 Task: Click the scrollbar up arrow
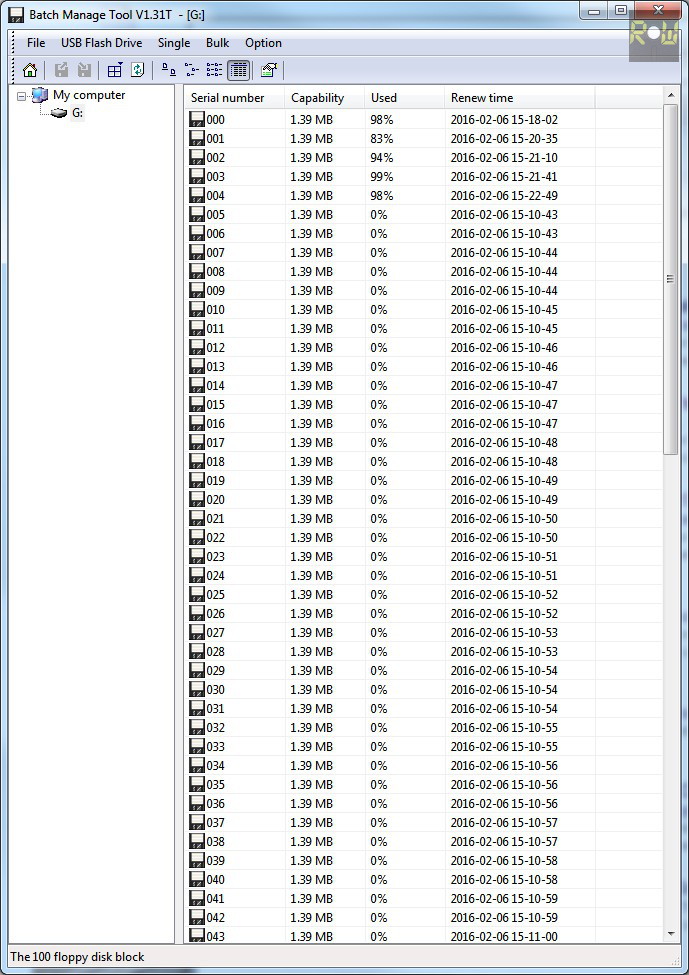[x=670, y=95]
